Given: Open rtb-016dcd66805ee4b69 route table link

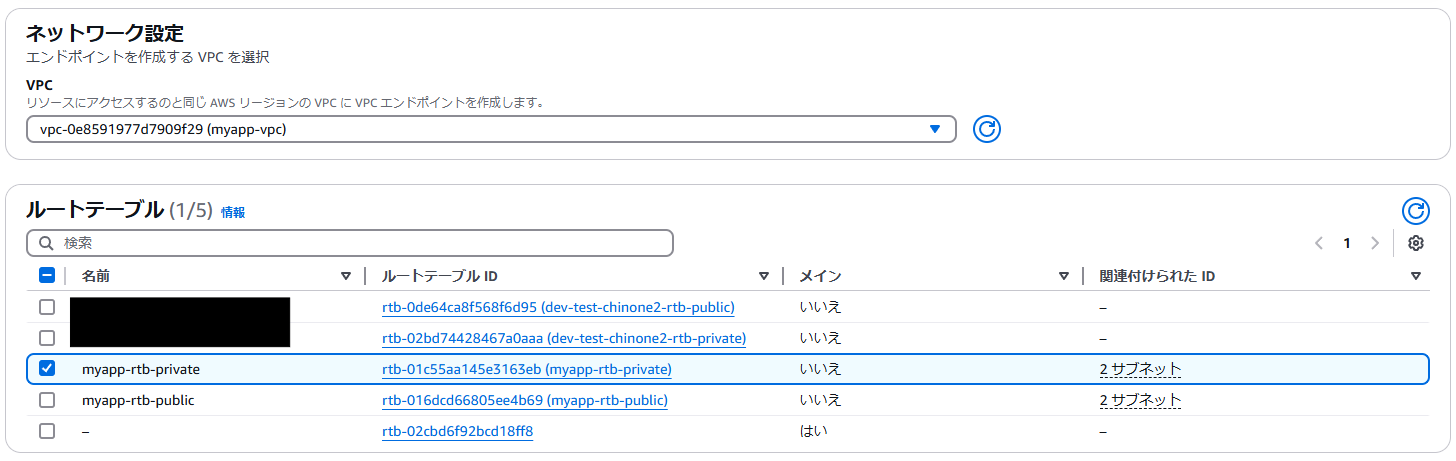Looking at the screenshot, I should [x=525, y=400].
